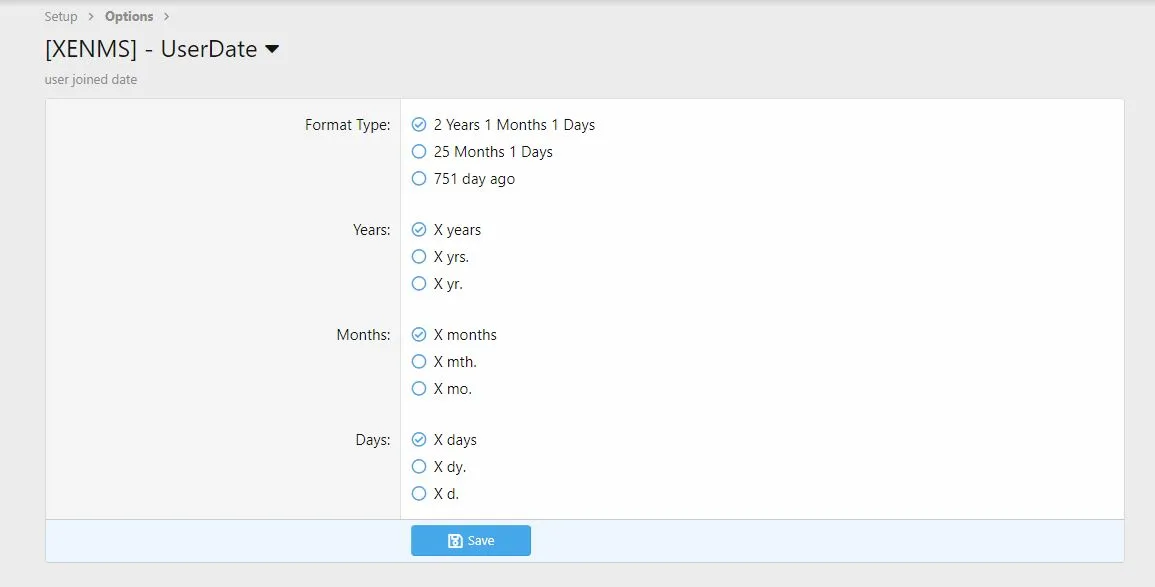This screenshot has height=587, width=1155.
Task: Select the "X days" label option
Action: tap(419, 440)
